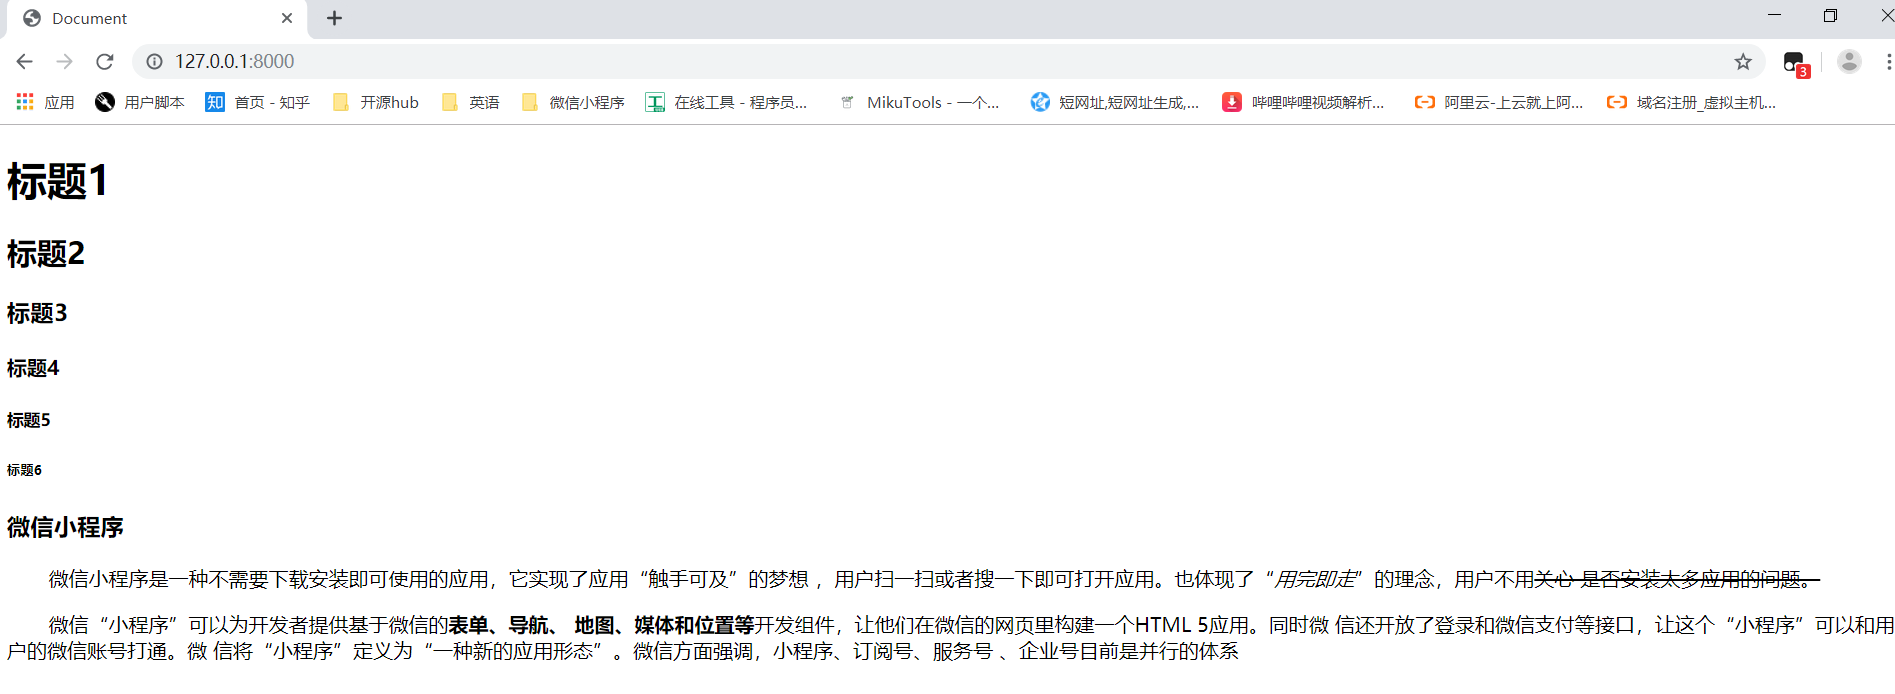
Task: Open the 域名注册_虚拟主机 bookmark
Action: (x=1690, y=102)
